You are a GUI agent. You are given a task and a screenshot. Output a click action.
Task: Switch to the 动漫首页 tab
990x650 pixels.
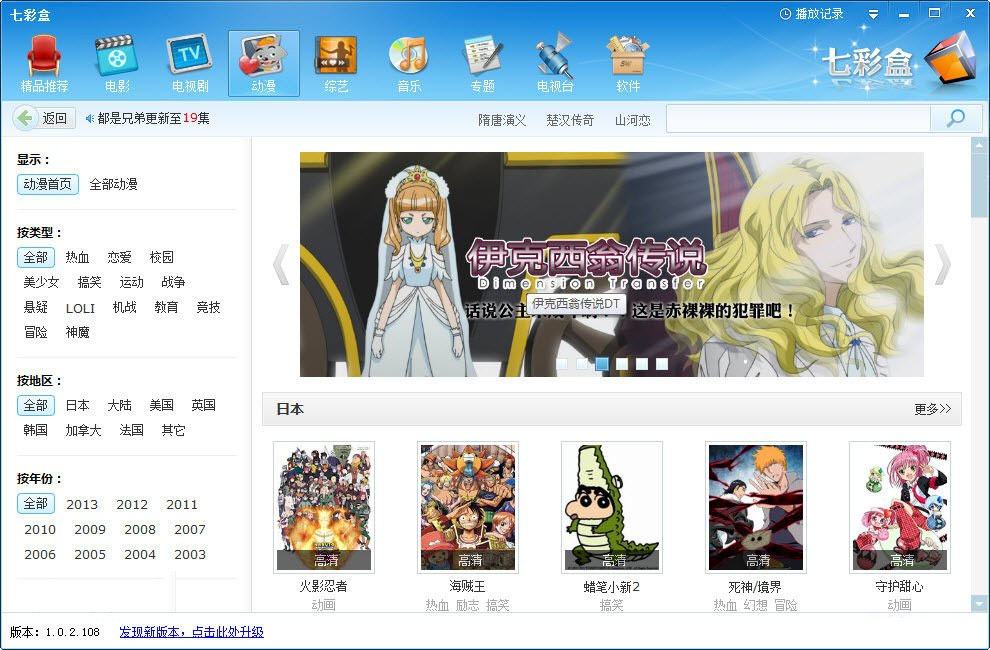click(x=47, y=184)
